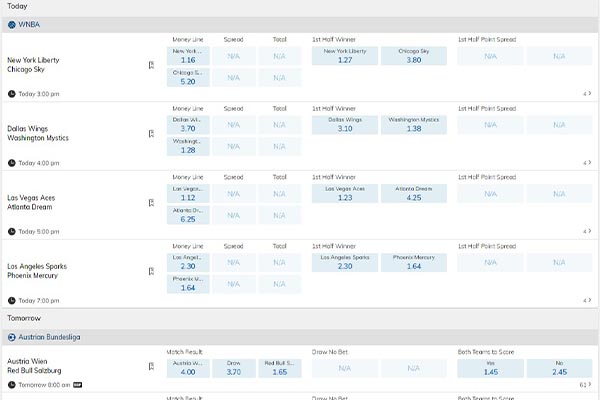Click the Today 7:00 pm start time
Viewport: 600px width, 400px height.
[39, 300]
